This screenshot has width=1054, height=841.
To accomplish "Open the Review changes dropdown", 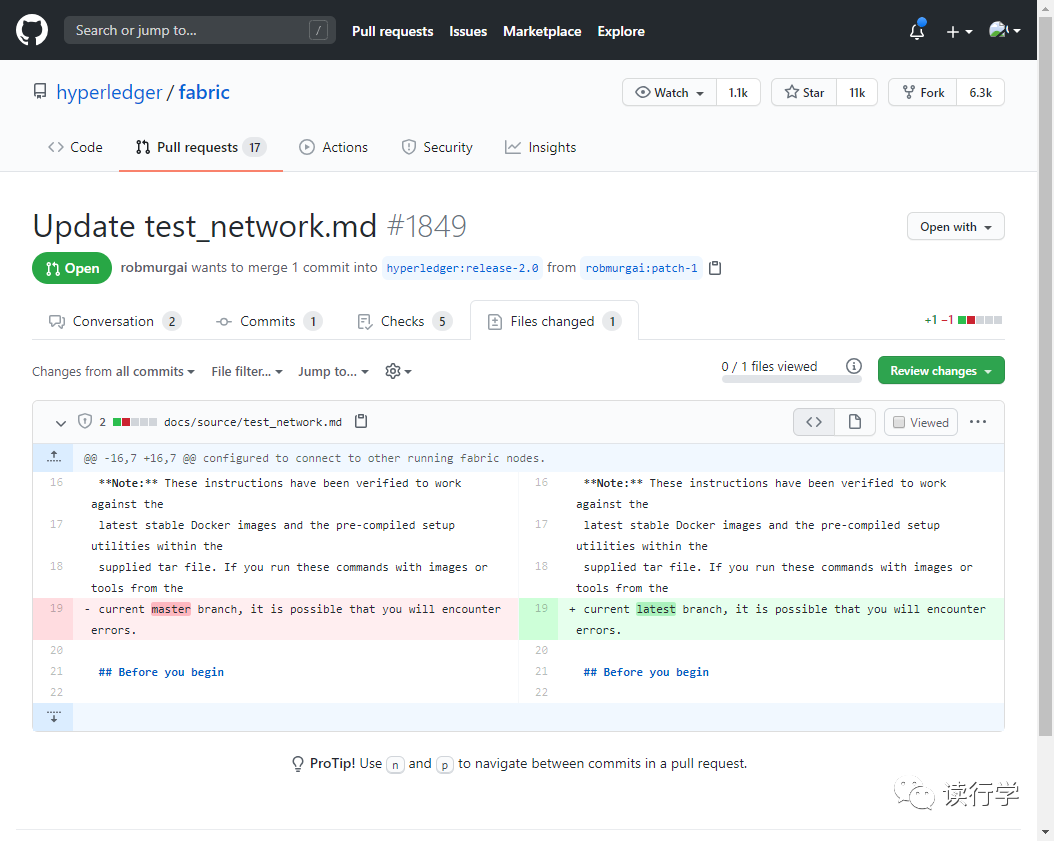I will (941, 370).
